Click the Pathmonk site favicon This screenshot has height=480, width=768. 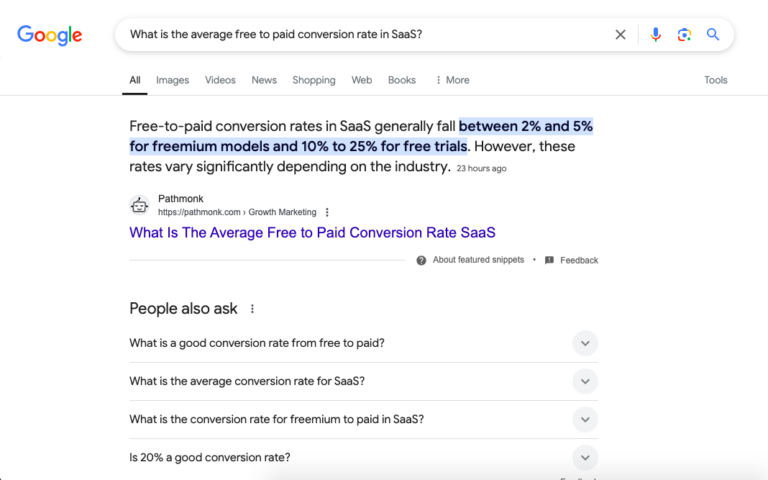[x=140, y=205]
